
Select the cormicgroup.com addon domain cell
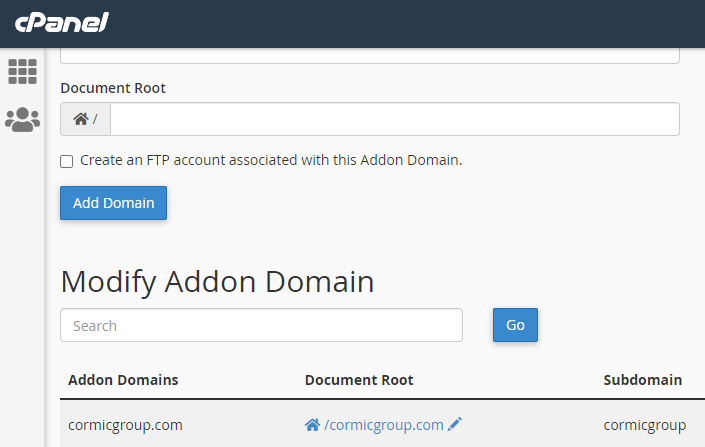click(125, 425)
